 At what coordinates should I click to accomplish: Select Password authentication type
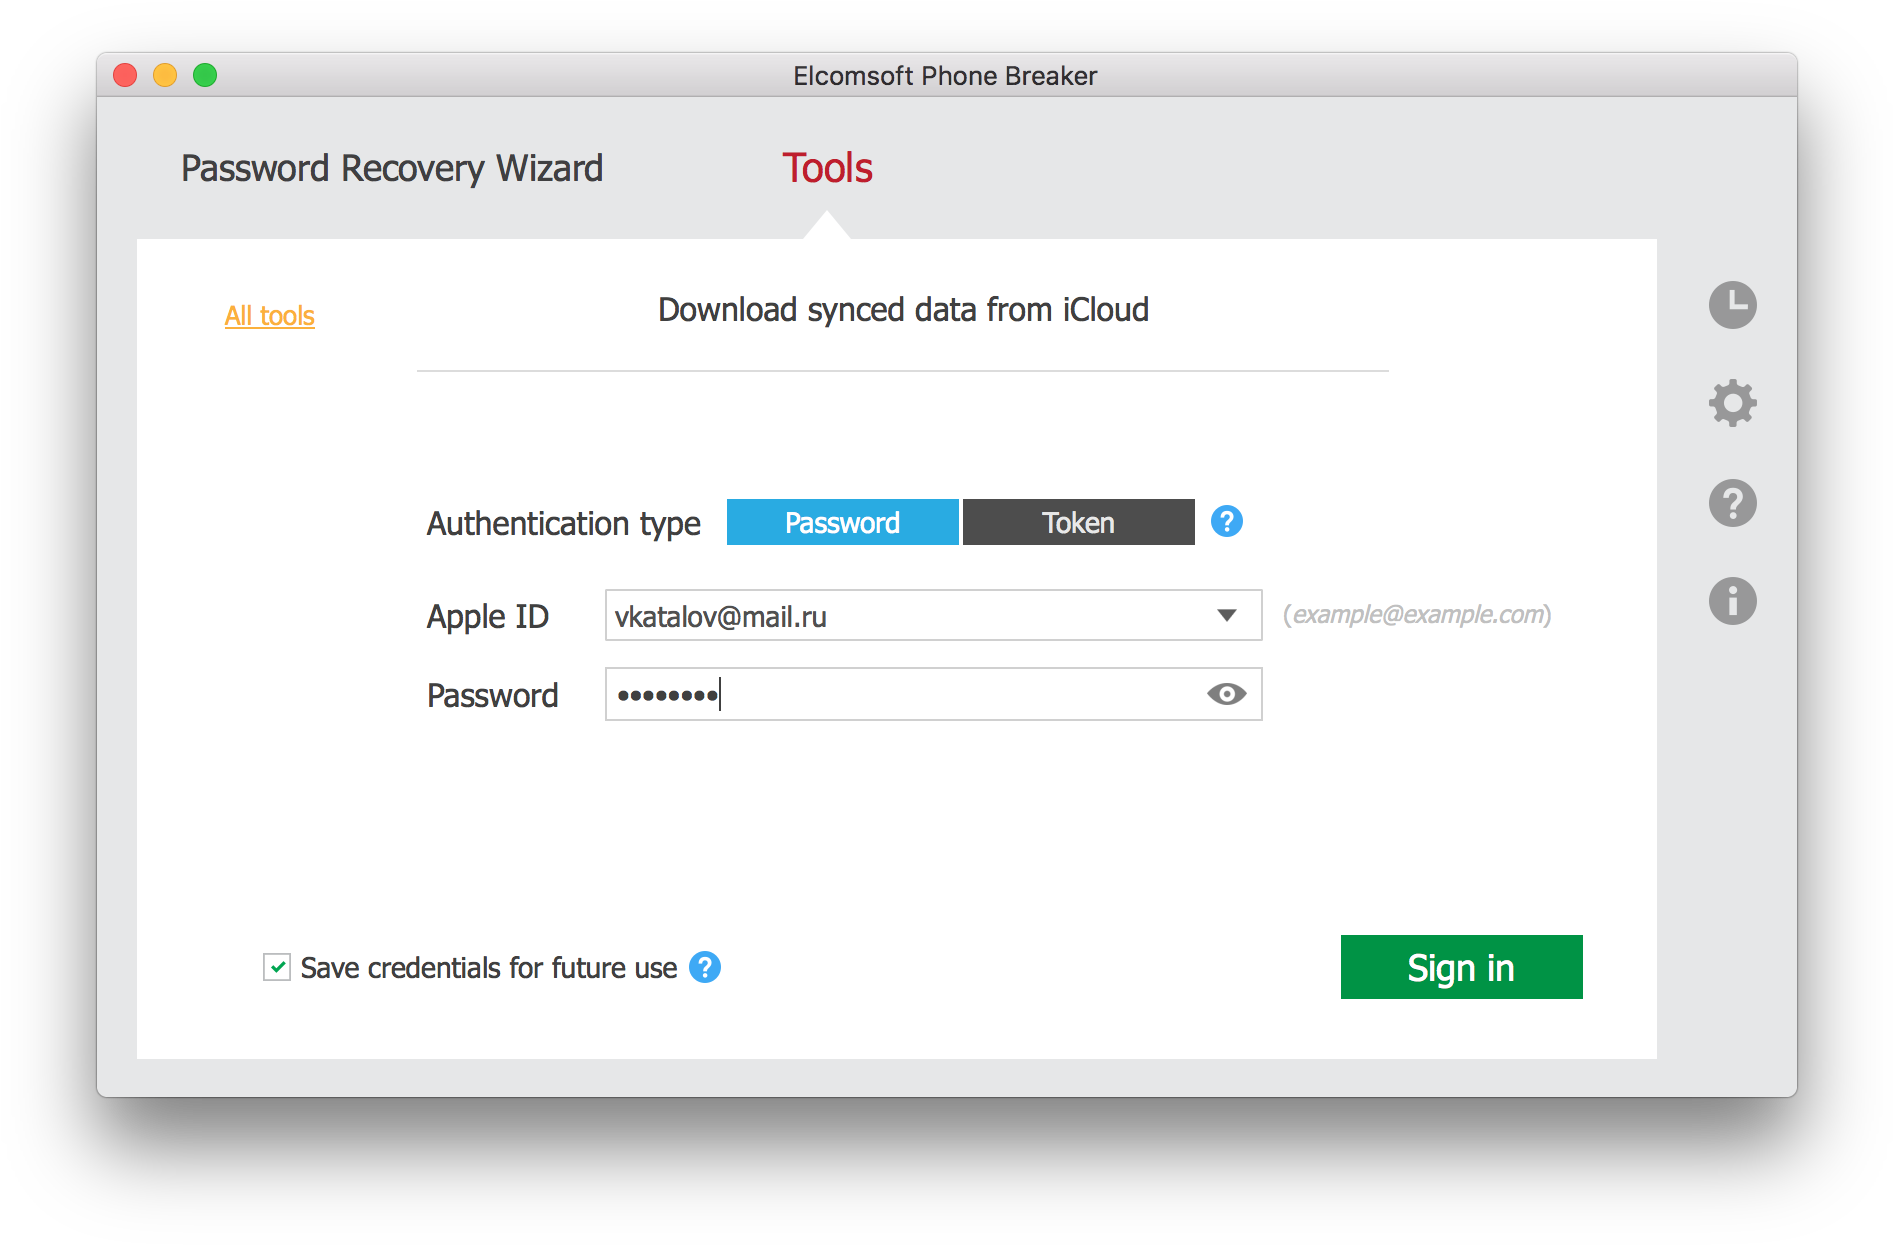pyautogui.click(x=842, y=522)
